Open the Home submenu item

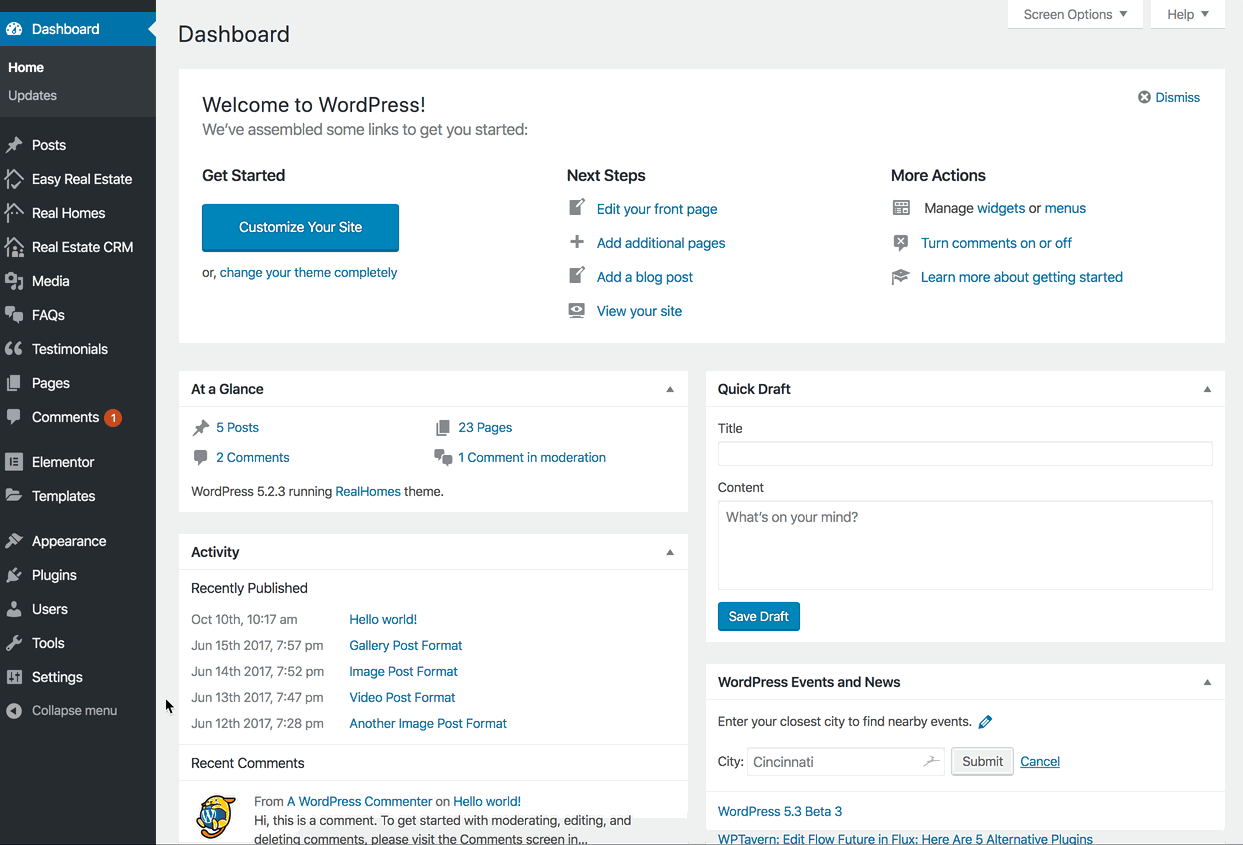click(x=26, y=67)
